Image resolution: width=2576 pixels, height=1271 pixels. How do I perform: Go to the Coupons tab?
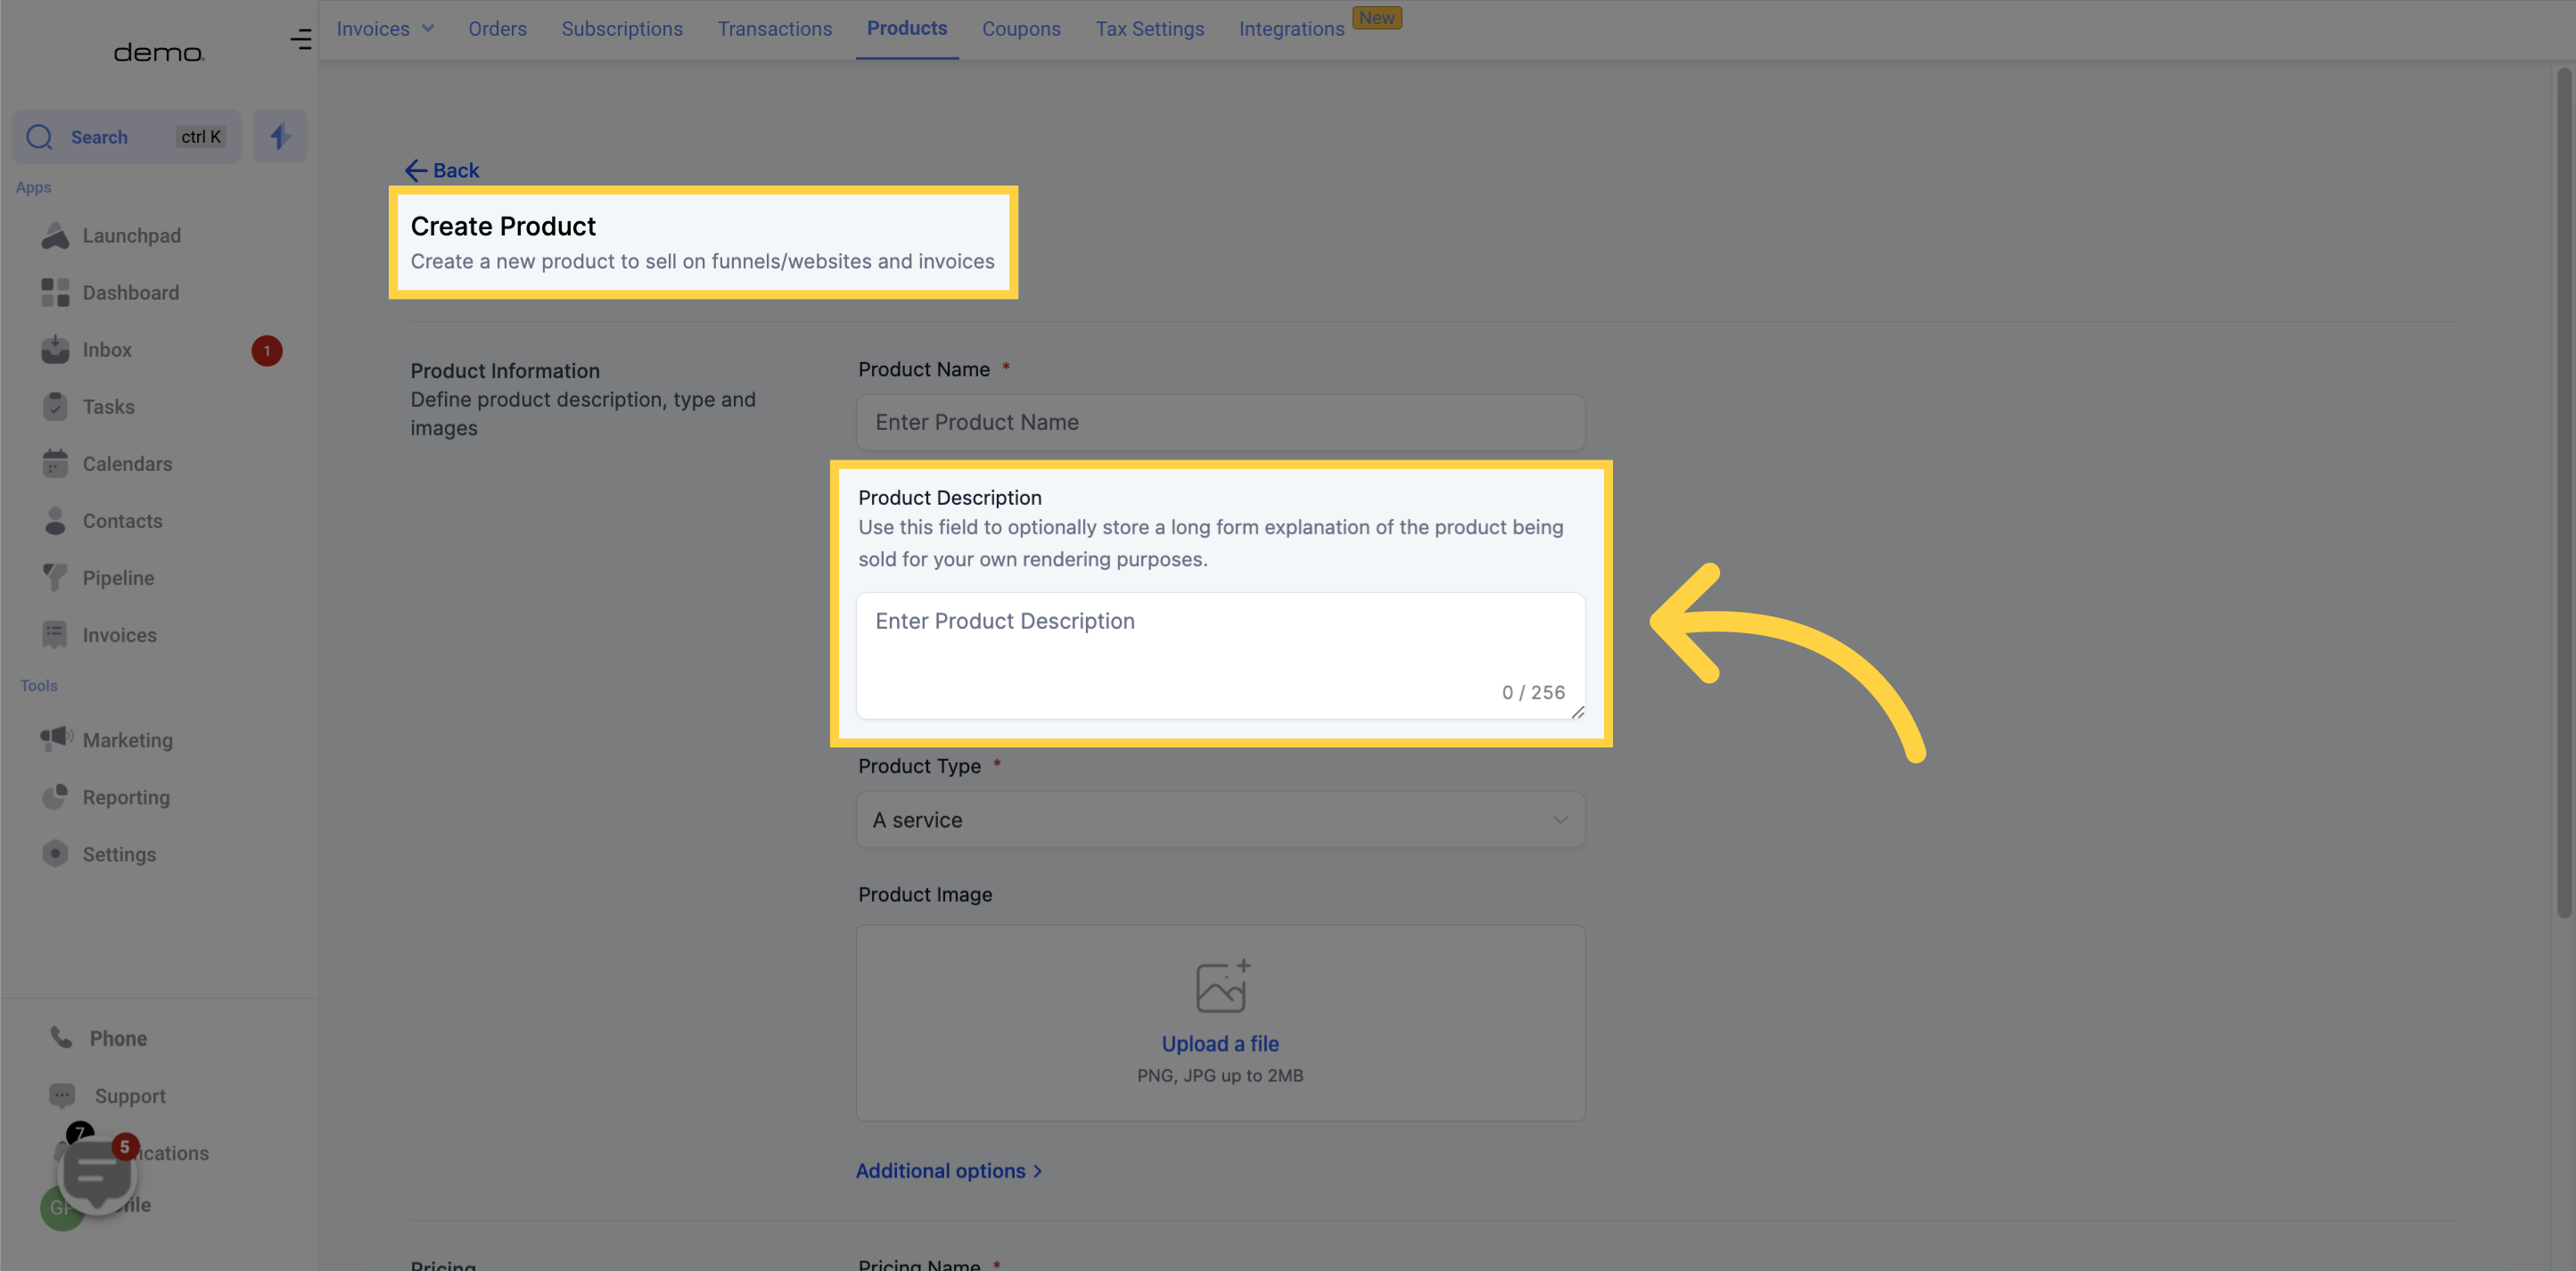pos(1021,29)
